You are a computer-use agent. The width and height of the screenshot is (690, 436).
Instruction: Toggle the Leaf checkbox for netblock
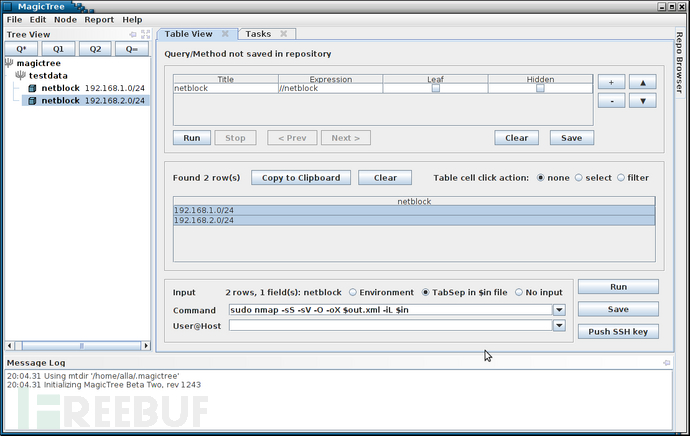(436, 88)
